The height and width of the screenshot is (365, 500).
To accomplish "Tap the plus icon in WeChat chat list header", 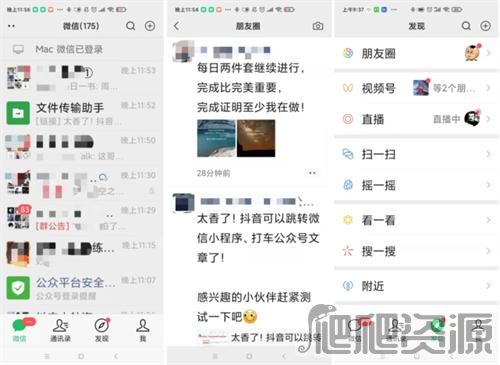I will tap(150, 26).
